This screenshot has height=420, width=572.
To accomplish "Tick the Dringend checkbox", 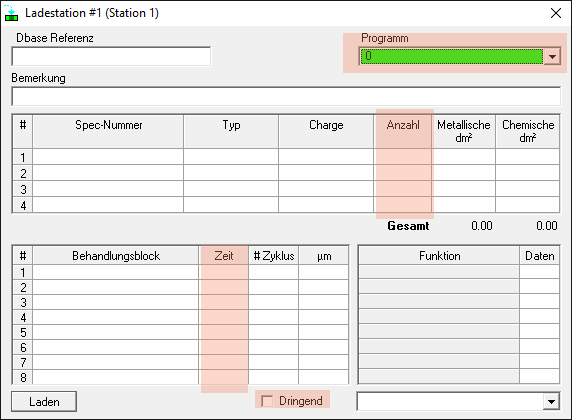I will point(267,401).
